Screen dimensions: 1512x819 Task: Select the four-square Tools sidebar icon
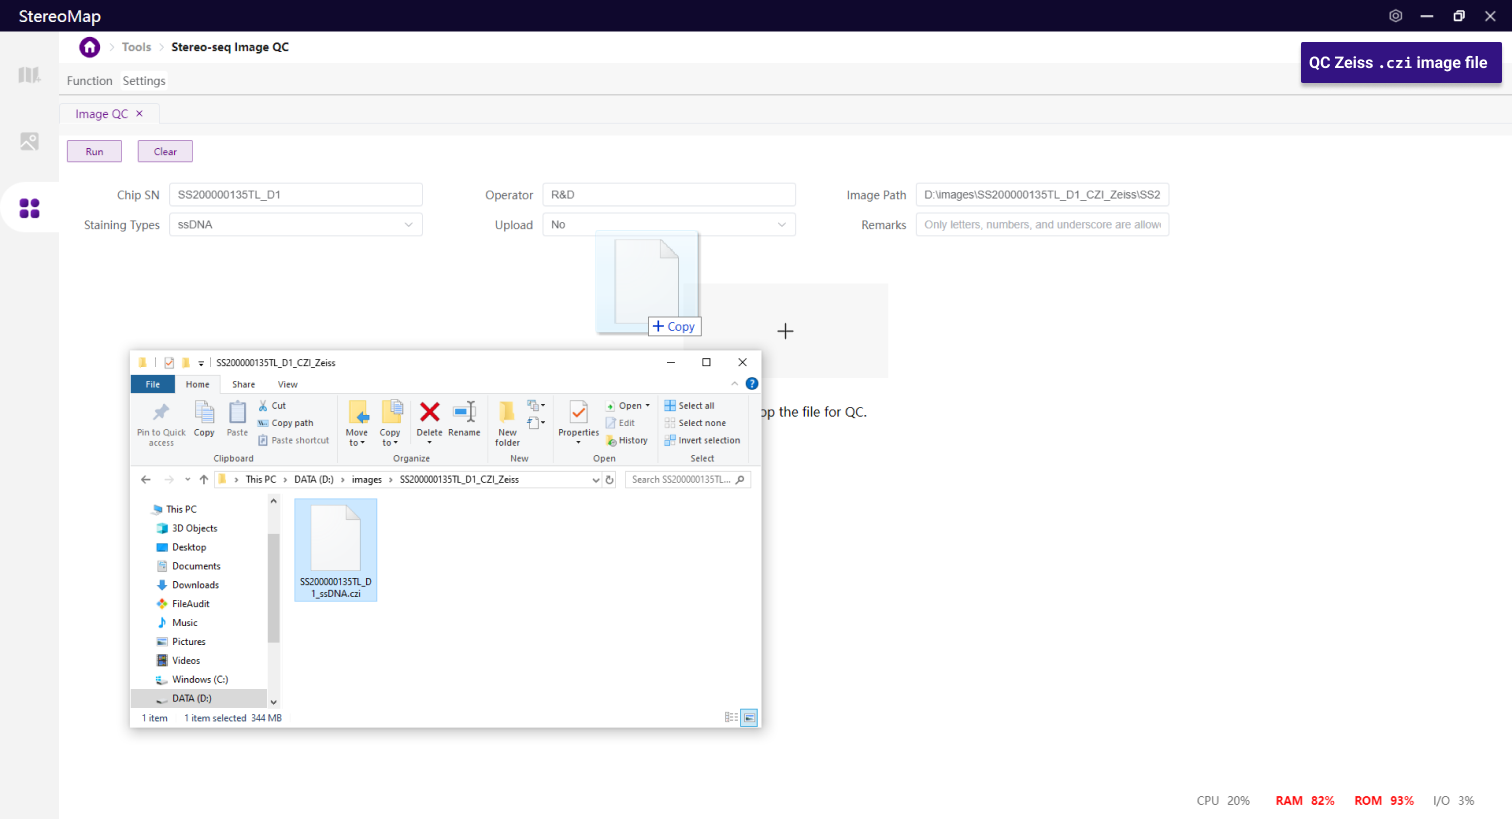(x=29, y=208)
